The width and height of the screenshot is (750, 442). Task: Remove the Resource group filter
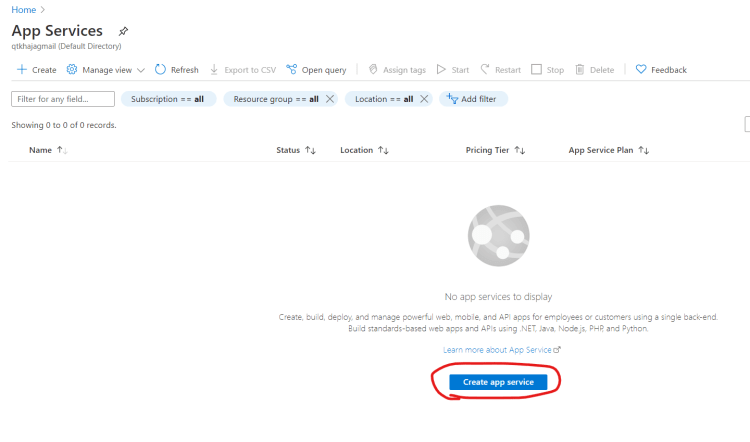[330, 99]
